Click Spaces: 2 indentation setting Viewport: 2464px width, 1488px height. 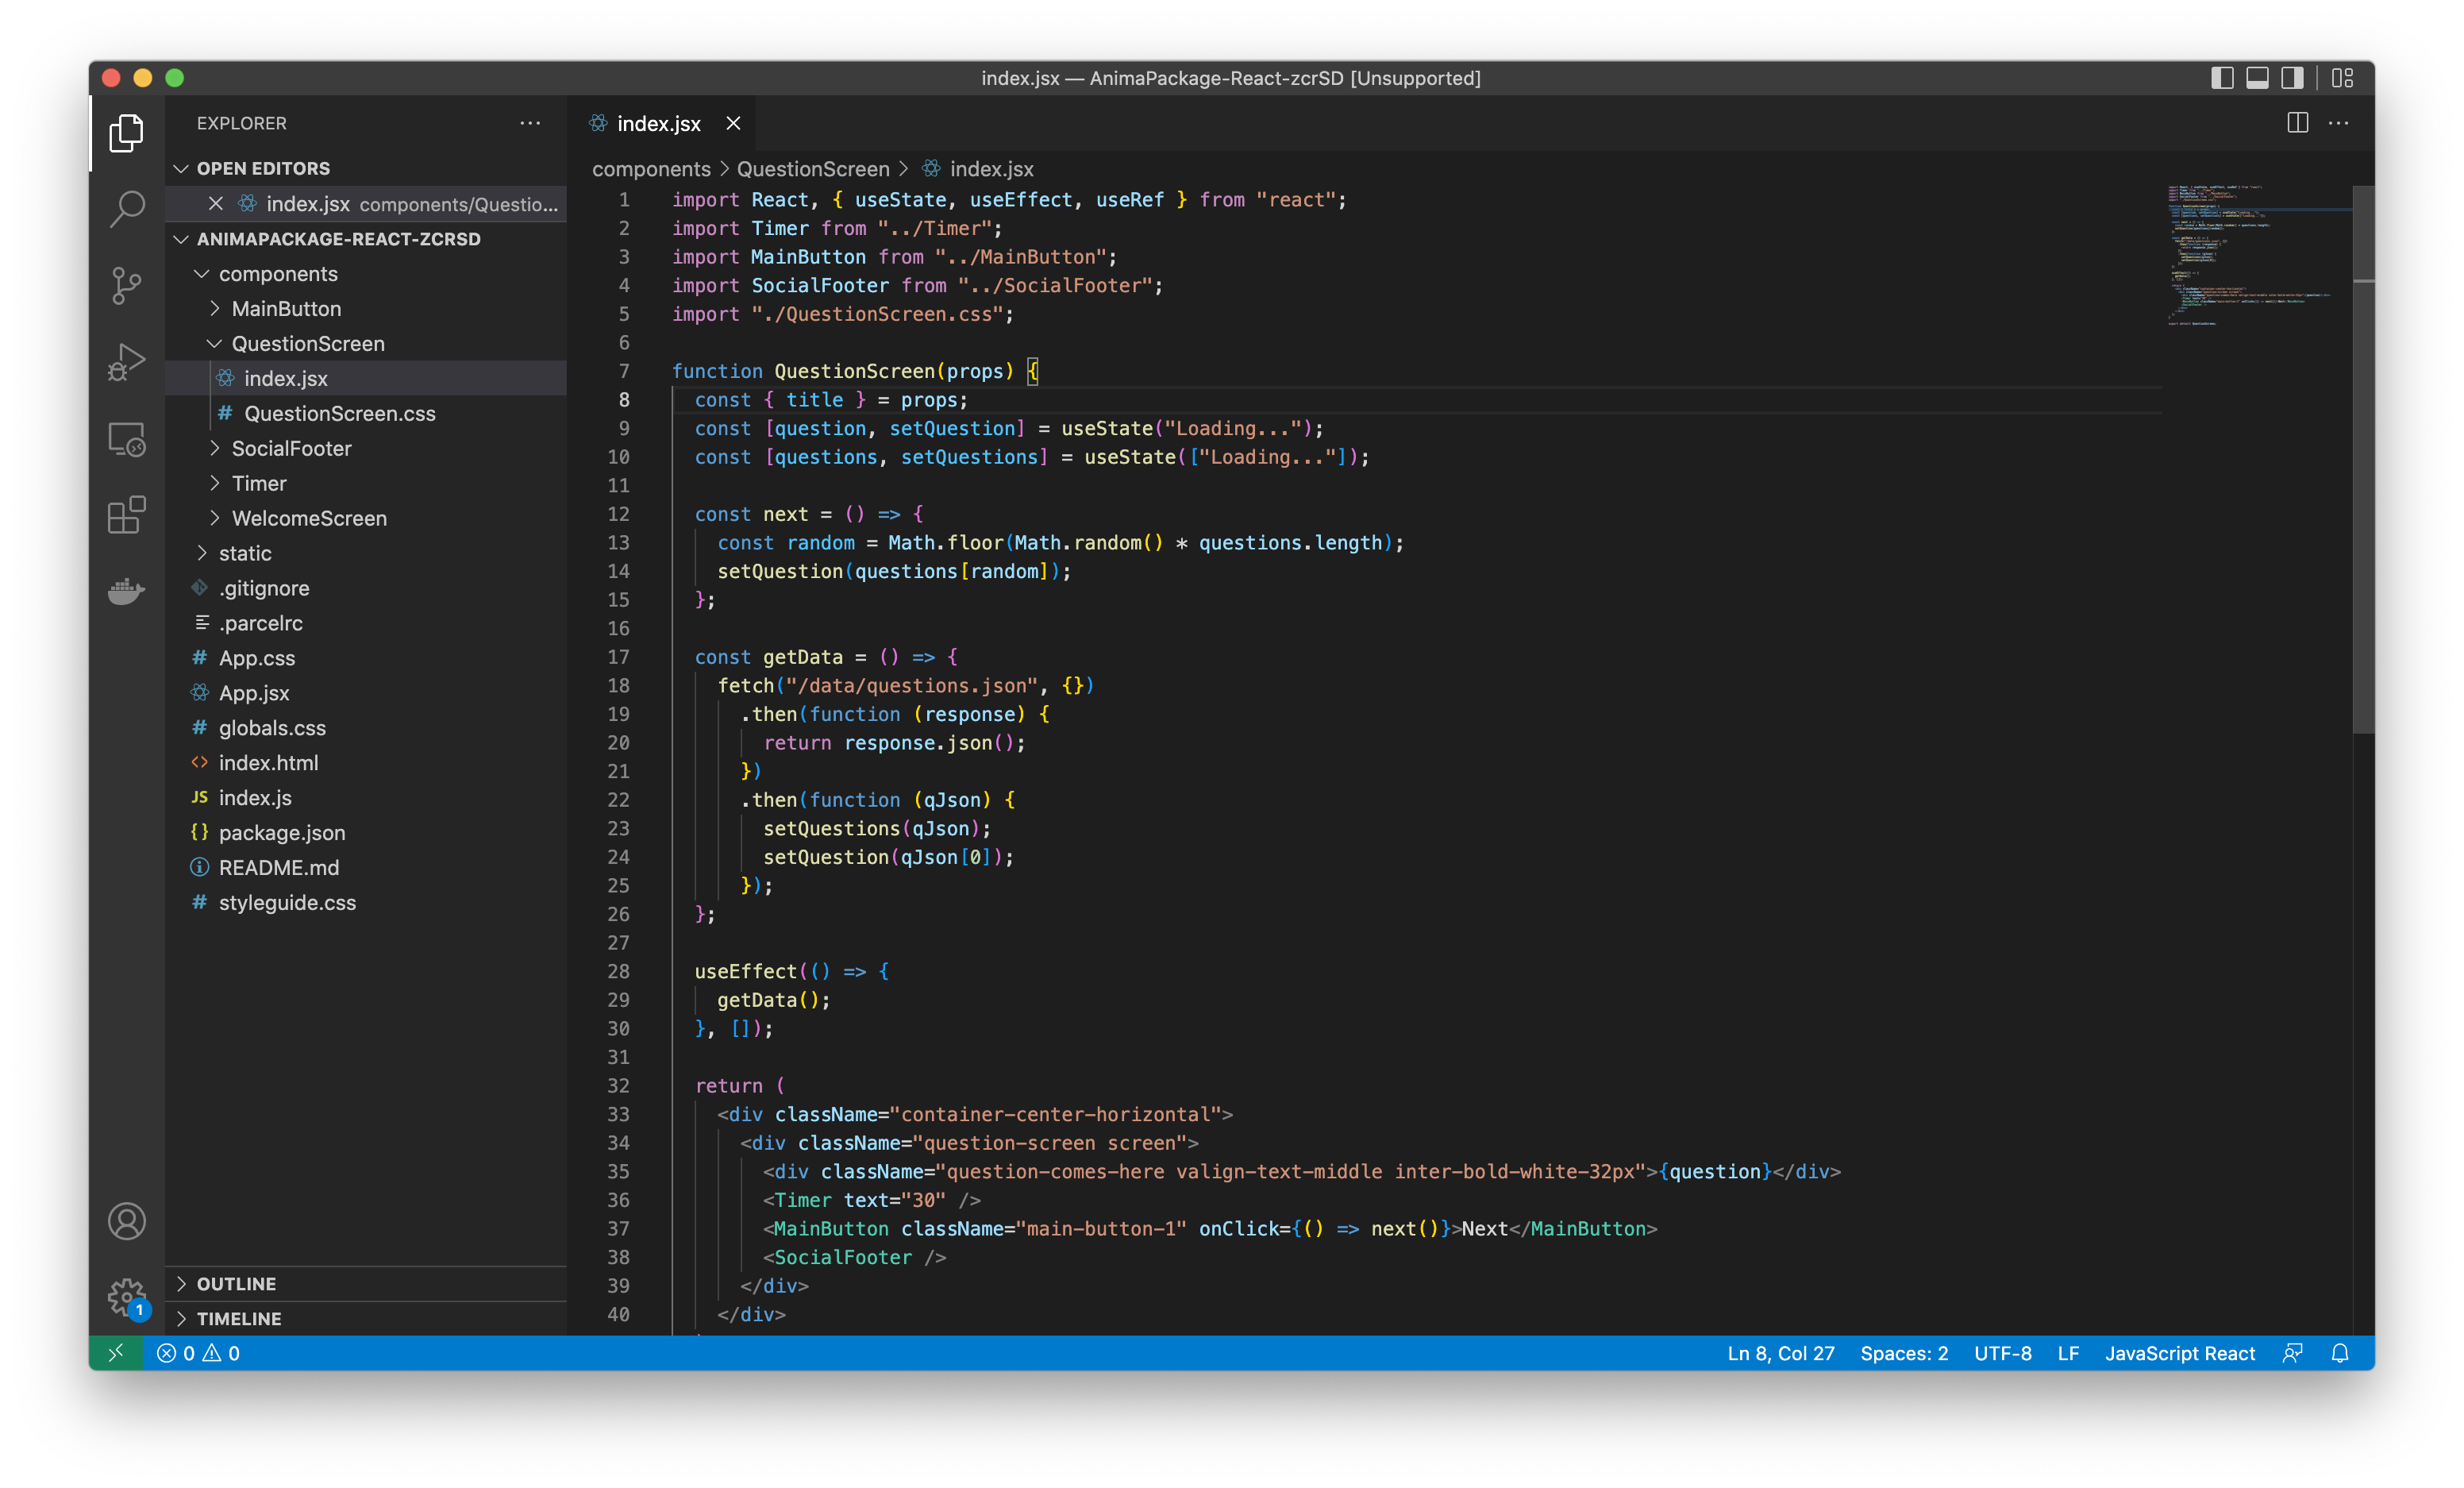pyautogui.click(x=1903, y=1353)
